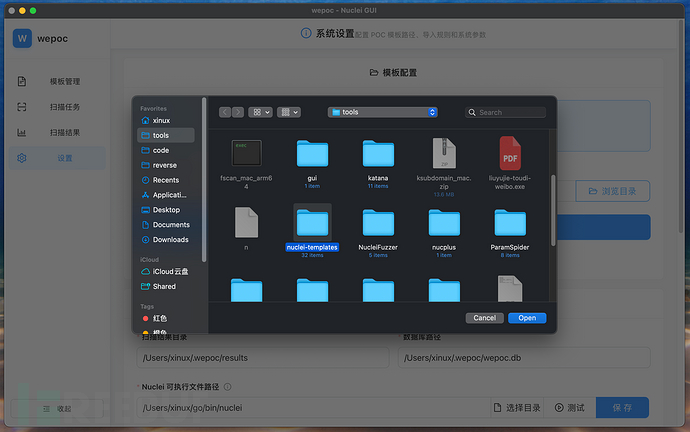Select the ParamSpider folder
The width and height of the screenshot is (690, 432).
coord(510,223)
